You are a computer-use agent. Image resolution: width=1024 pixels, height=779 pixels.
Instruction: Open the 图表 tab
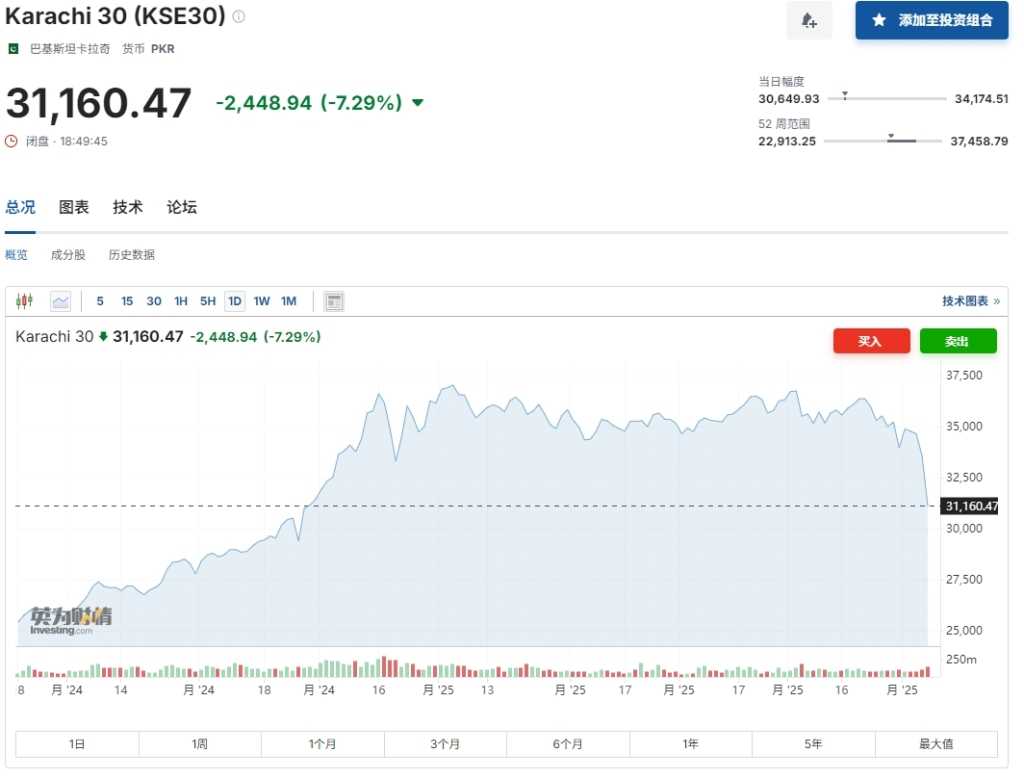coord(74,207)
